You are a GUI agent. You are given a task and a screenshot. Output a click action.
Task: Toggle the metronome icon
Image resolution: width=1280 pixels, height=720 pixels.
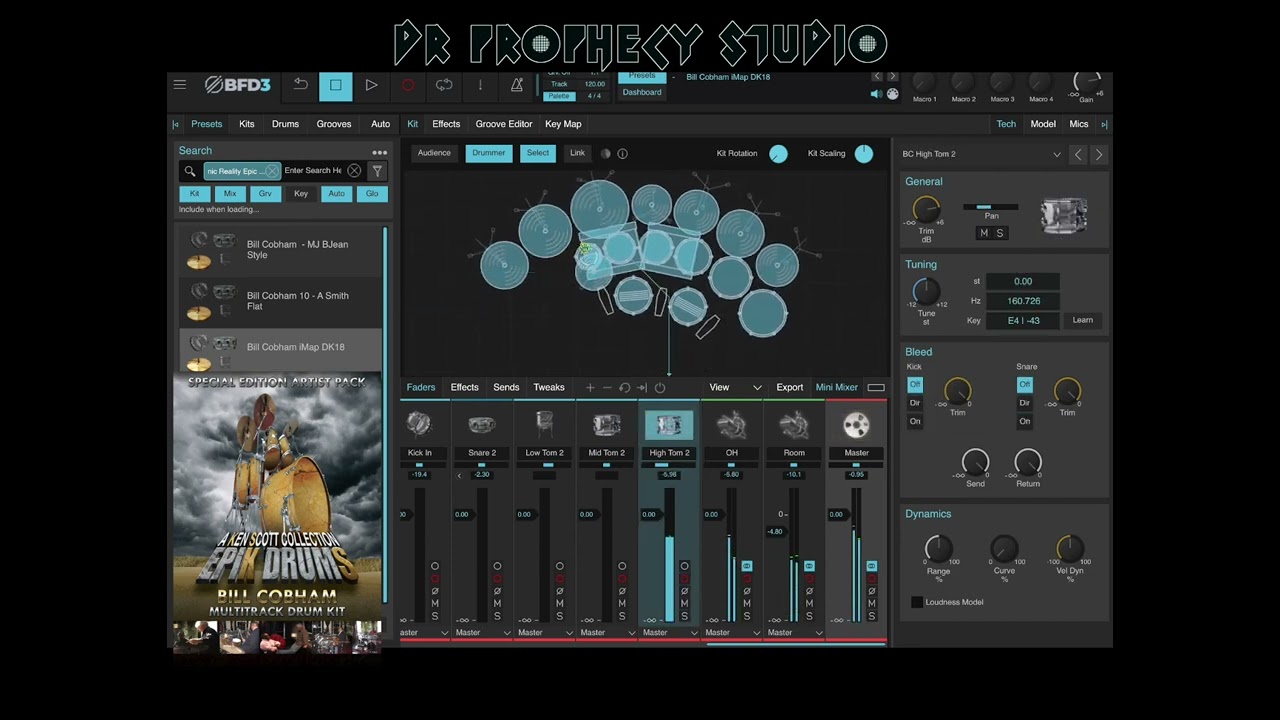point(517,86)
